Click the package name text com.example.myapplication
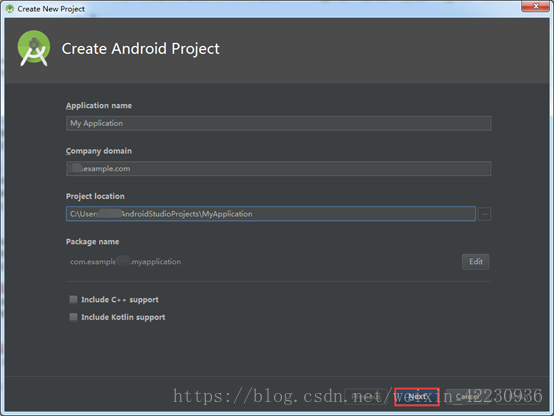 click(125, 262)
